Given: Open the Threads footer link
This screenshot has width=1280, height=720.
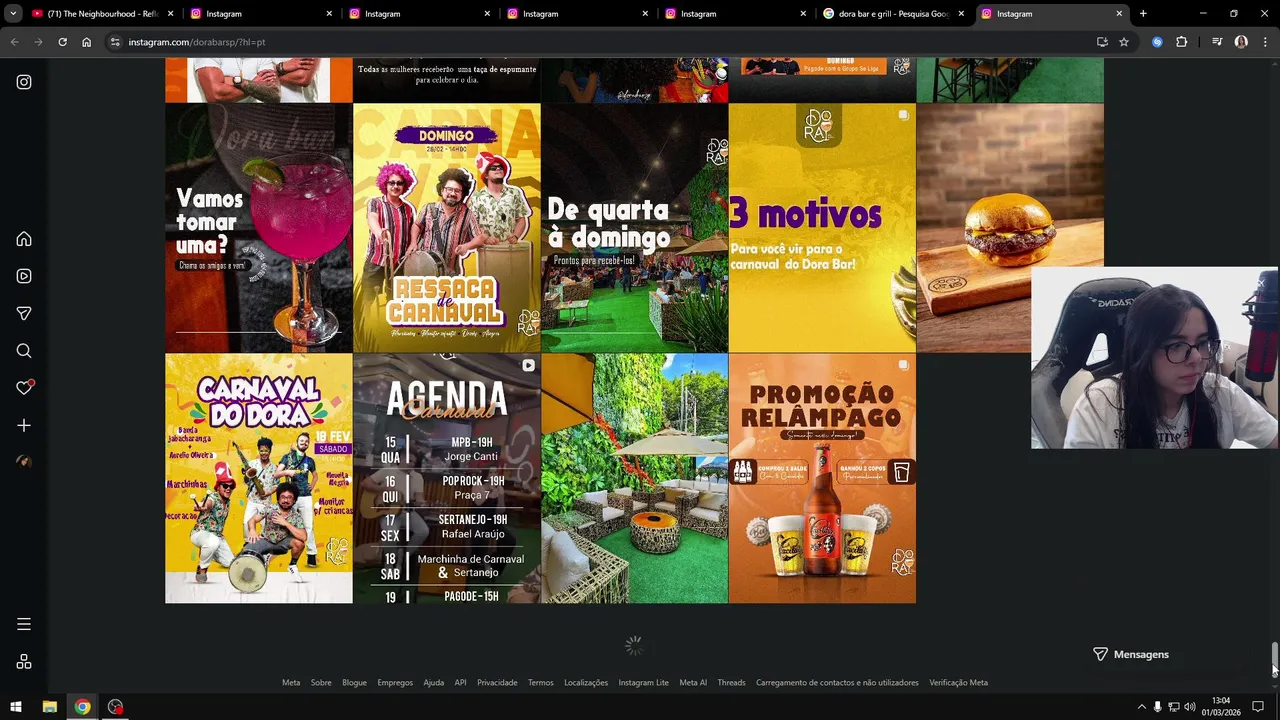Looking at the screenshot, I should point(731,683).
